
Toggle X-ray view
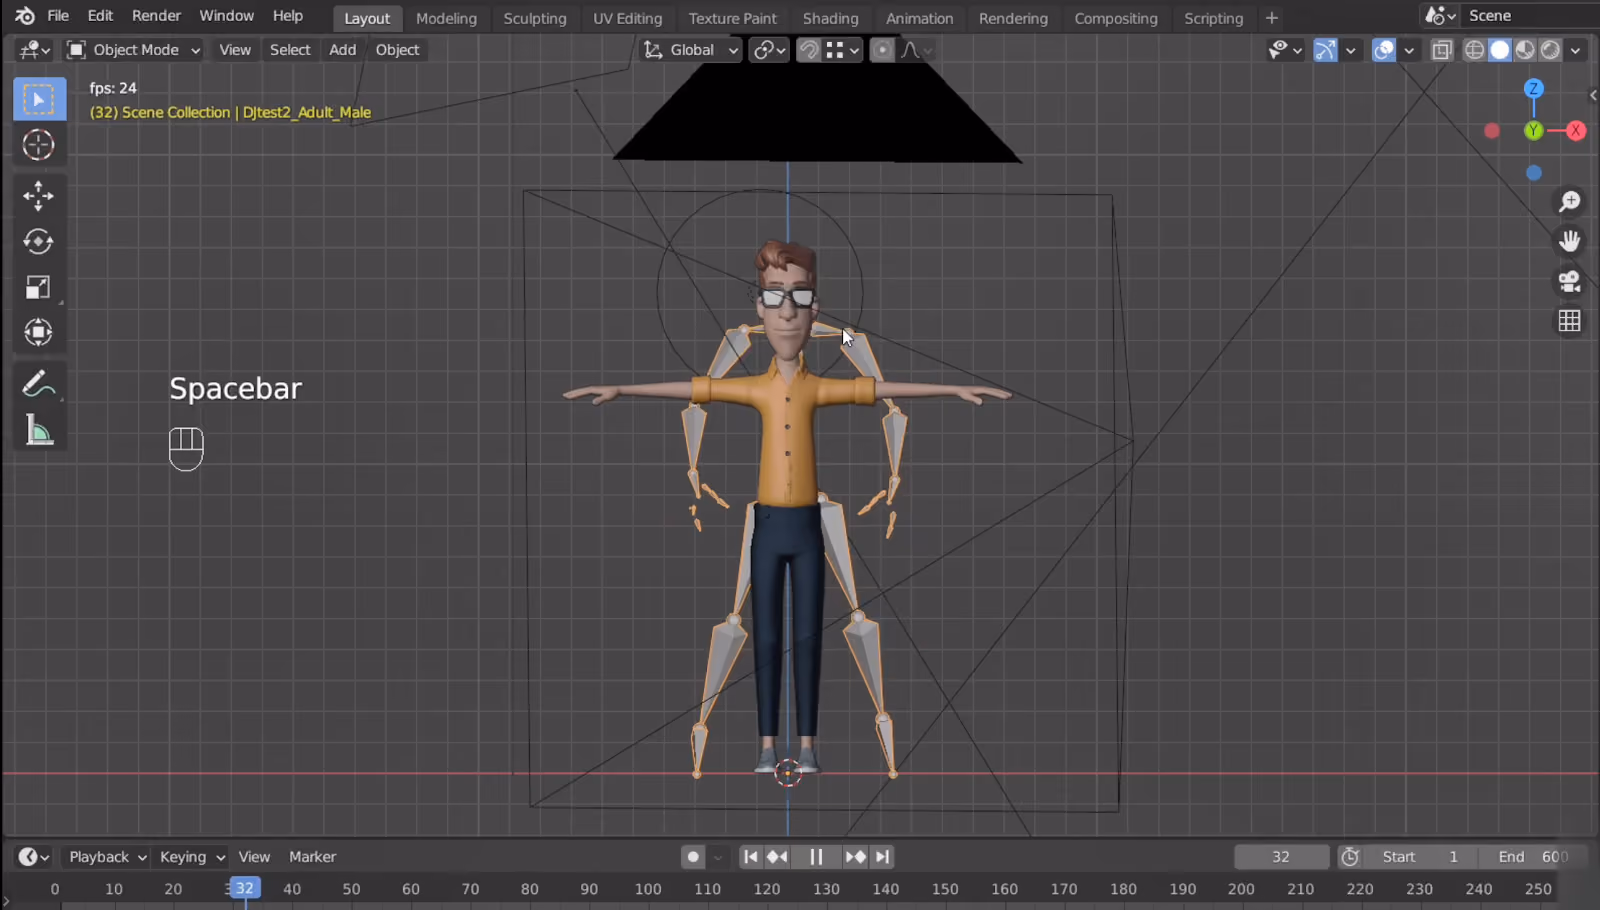pyautogui.click(x=1442, y=50)
